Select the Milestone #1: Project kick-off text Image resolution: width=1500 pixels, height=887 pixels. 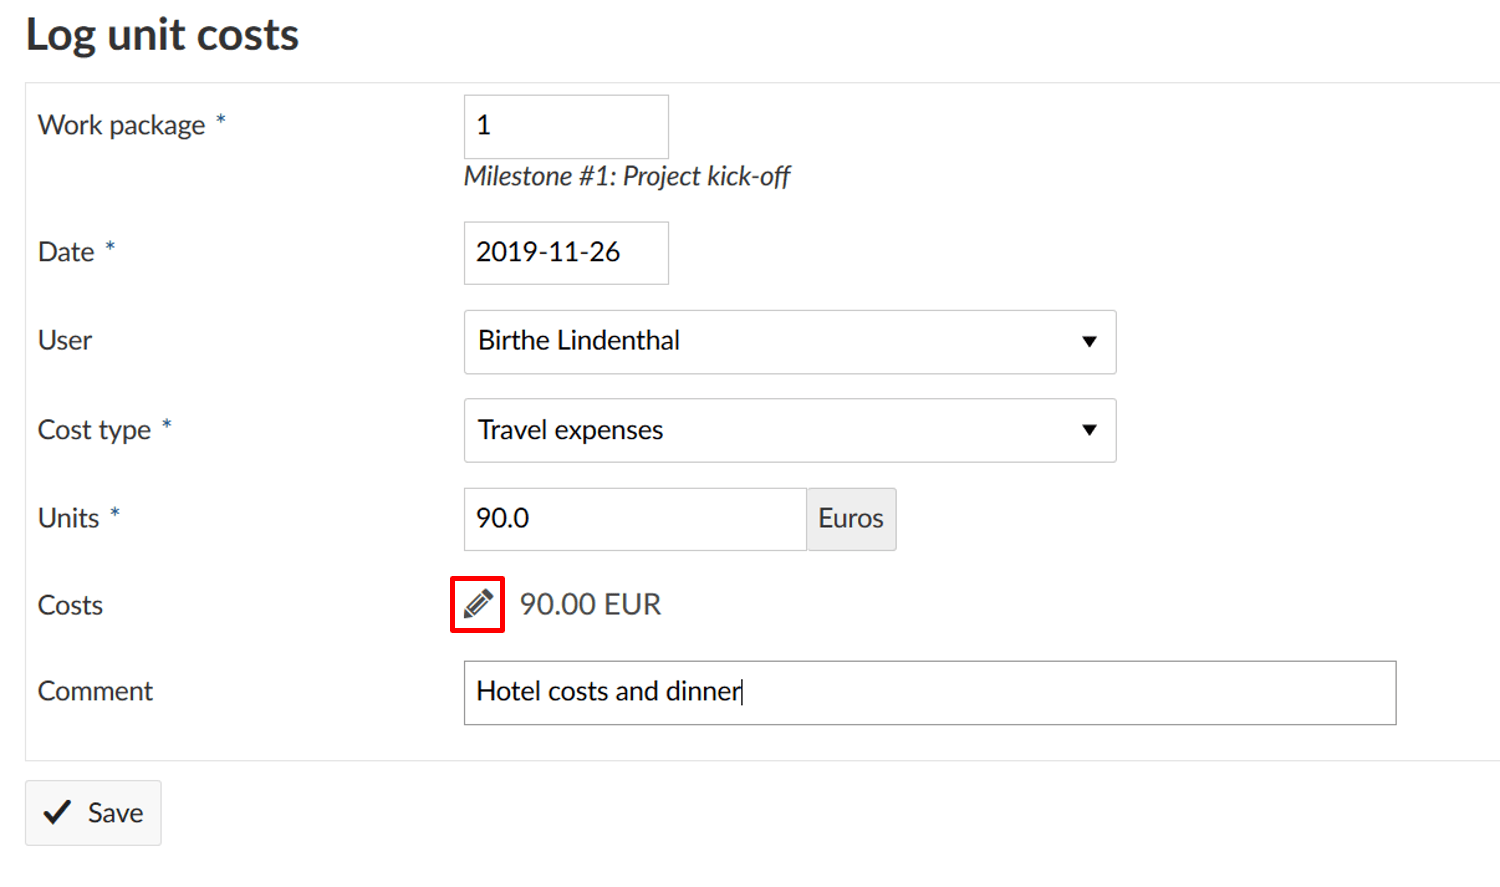(x=627, y=176)
